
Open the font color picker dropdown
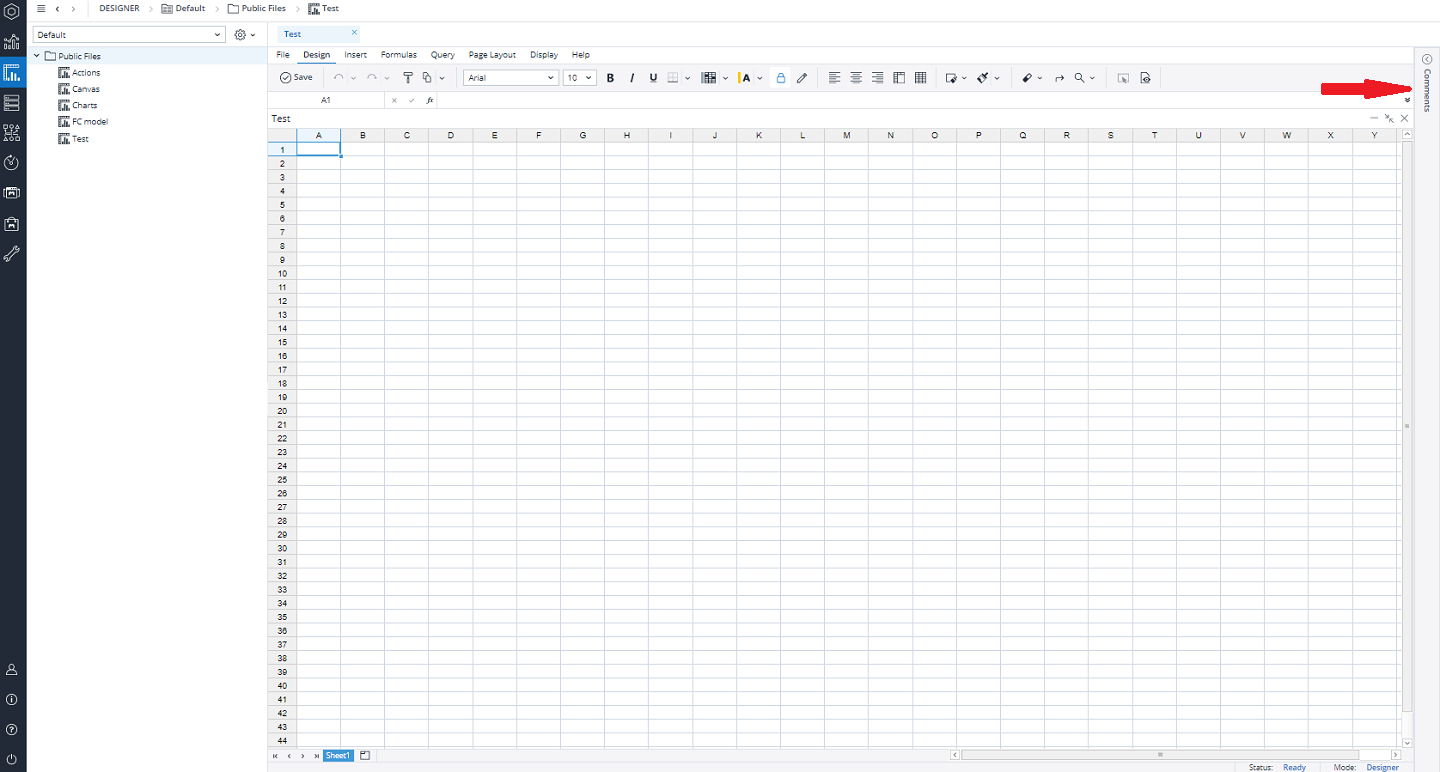760,78
